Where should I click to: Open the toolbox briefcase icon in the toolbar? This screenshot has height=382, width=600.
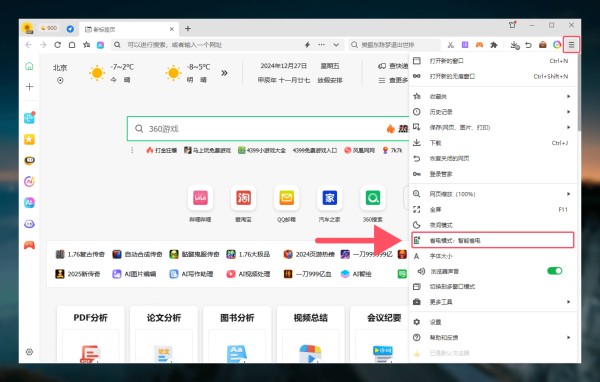pyautogui.click(x=543, y=45)
